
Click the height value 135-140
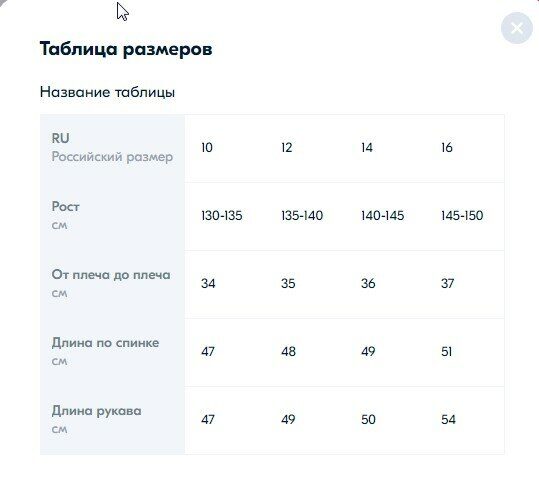302,216
